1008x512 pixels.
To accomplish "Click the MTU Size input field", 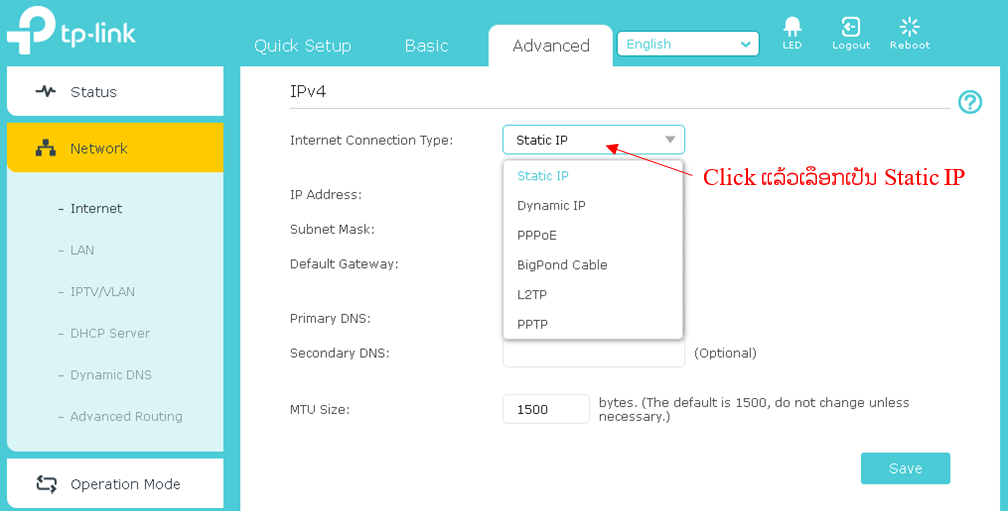I will (545, 409).
